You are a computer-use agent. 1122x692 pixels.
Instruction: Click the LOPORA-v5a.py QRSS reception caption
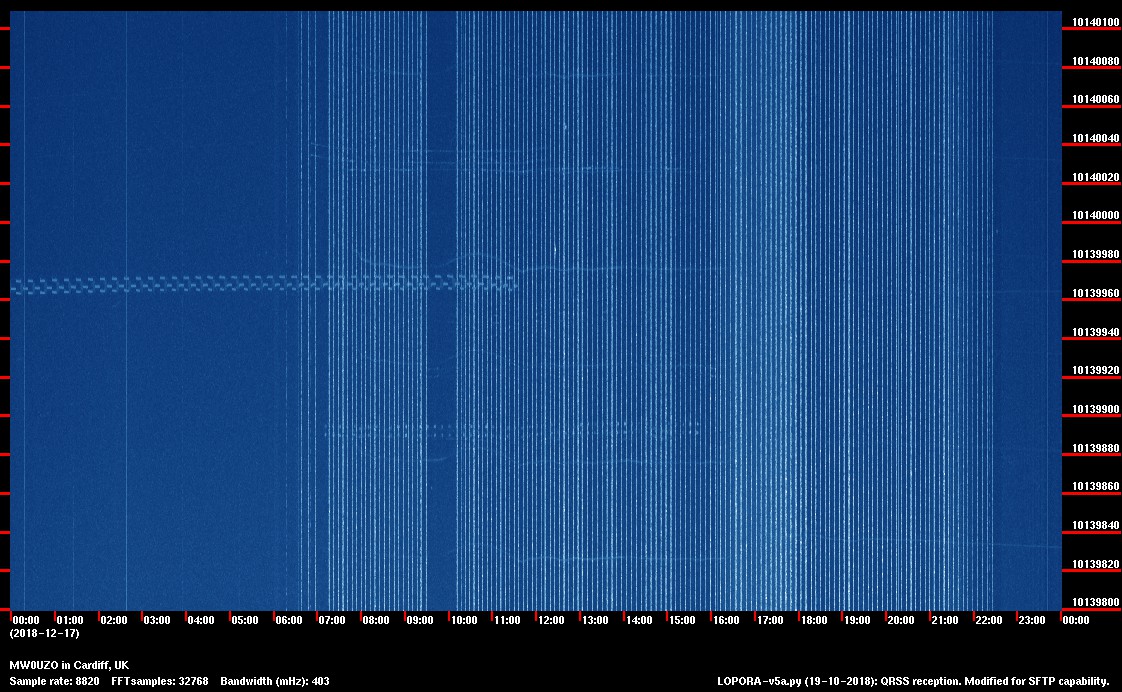(x=913, y=681)
